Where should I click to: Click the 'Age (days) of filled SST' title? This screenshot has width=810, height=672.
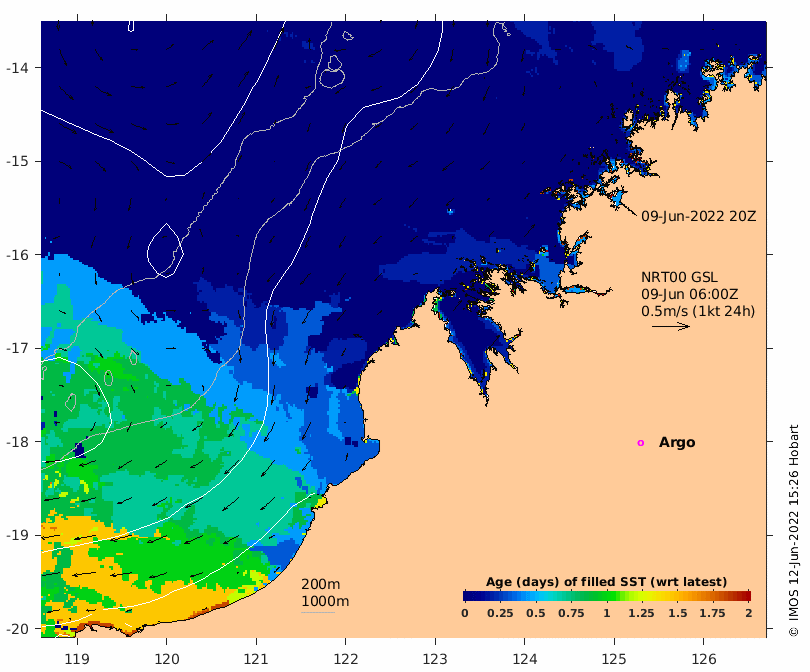[606, 582]
